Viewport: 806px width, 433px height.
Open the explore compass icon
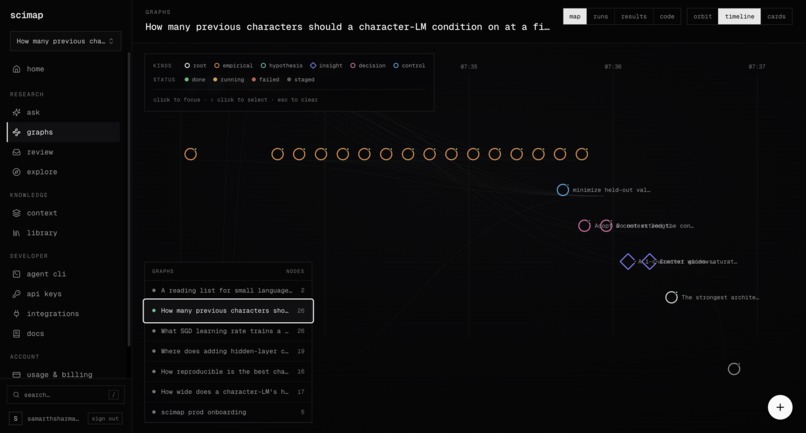click(16, 172)
